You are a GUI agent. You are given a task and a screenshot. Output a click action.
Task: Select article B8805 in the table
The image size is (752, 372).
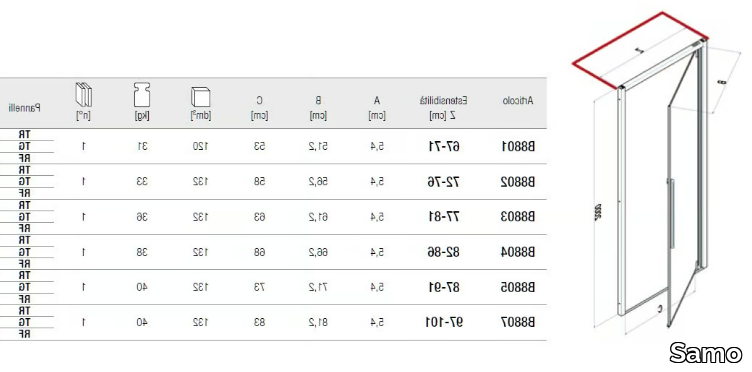(x=518, y=287)
